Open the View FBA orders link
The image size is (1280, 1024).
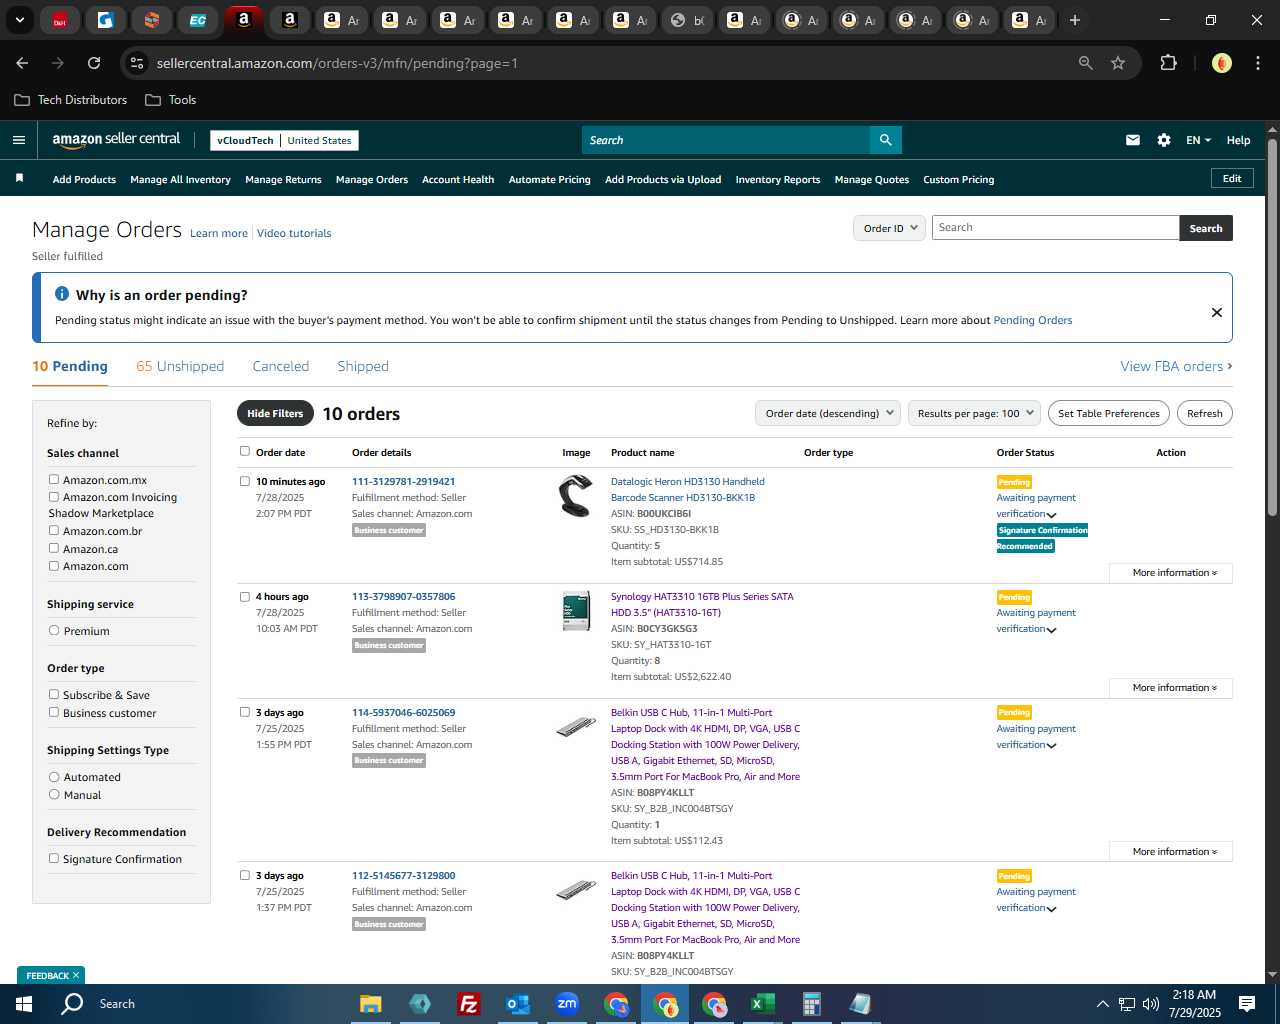click(x=1176, y=366)
